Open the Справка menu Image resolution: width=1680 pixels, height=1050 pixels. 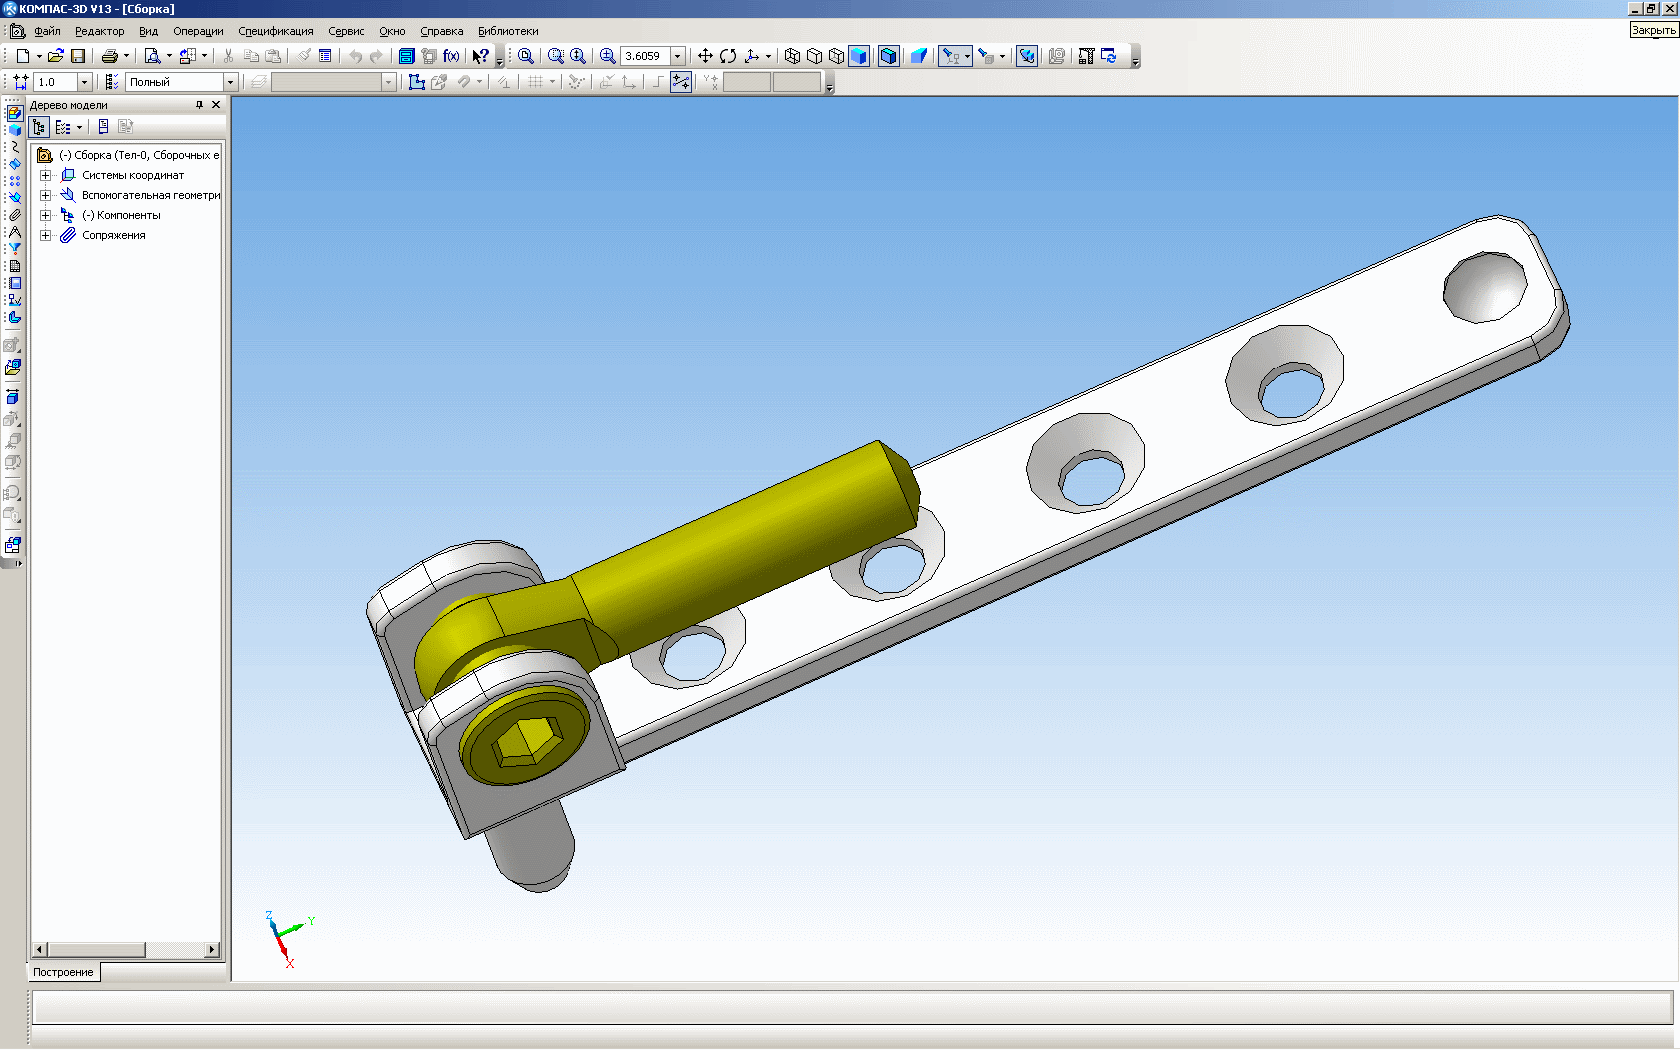pyautogui.click(x=441, y=31)
